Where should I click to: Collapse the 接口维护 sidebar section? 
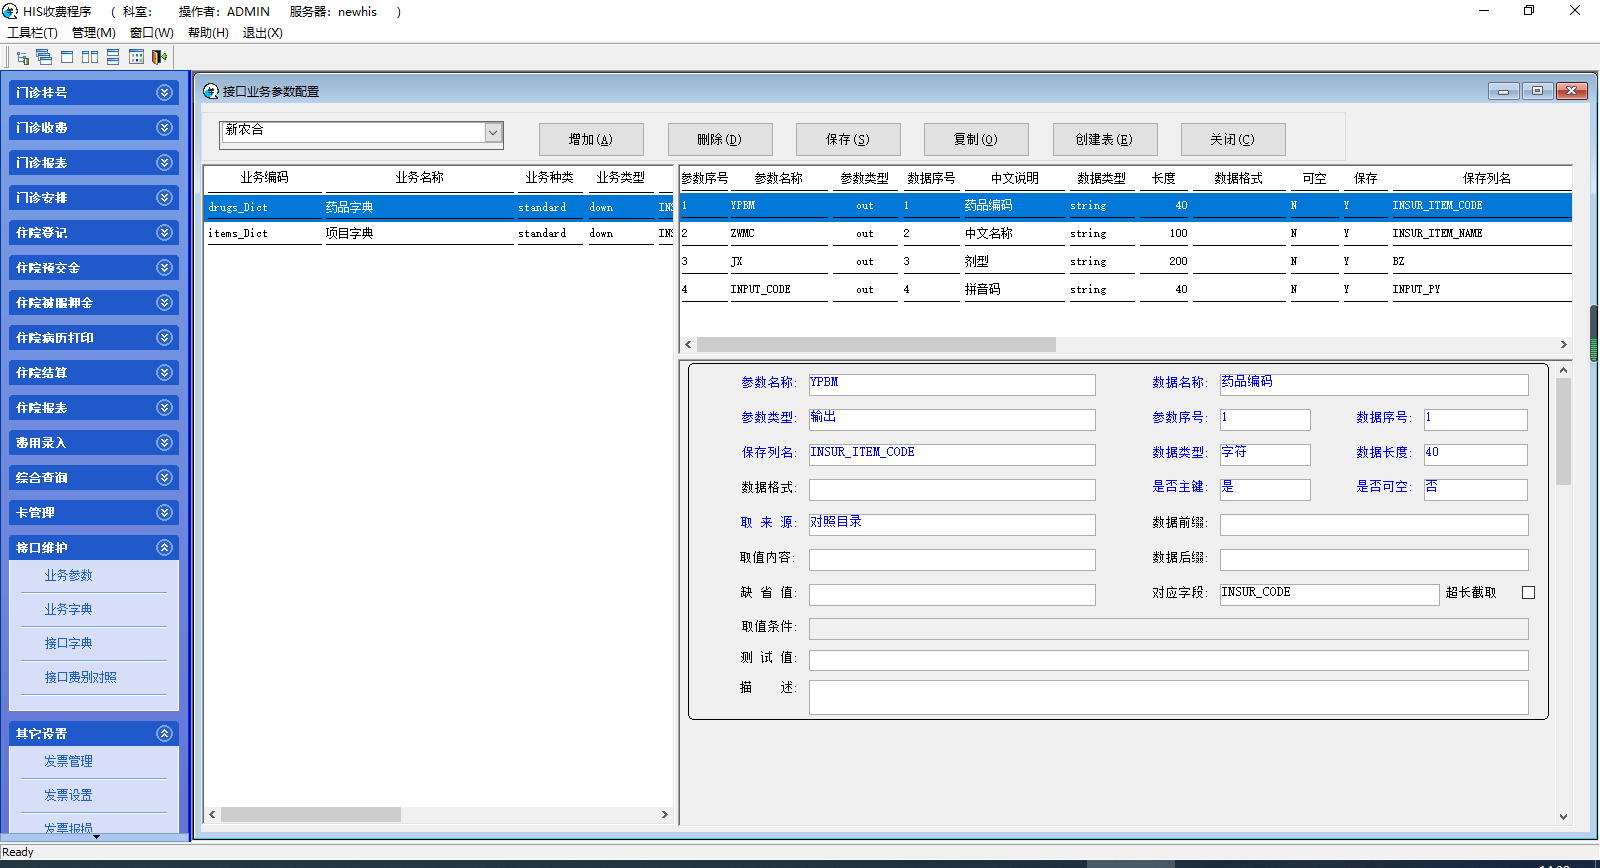coord(165,547)
